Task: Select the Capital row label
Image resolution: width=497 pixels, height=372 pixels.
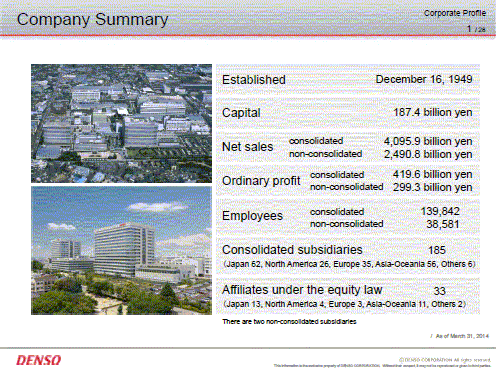Action: click(241, 113)
